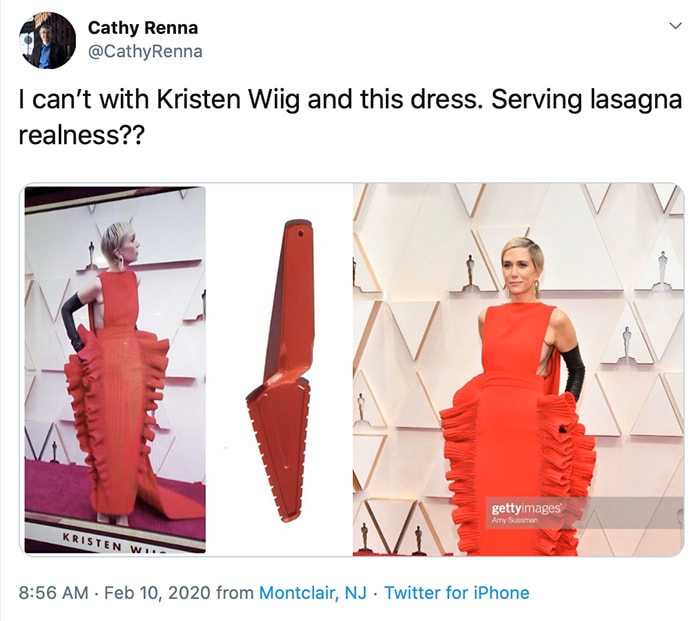Click the hanging hole on server handle
Image resolution: width=700 pixels, height=621 pixels.
[300, 233]
